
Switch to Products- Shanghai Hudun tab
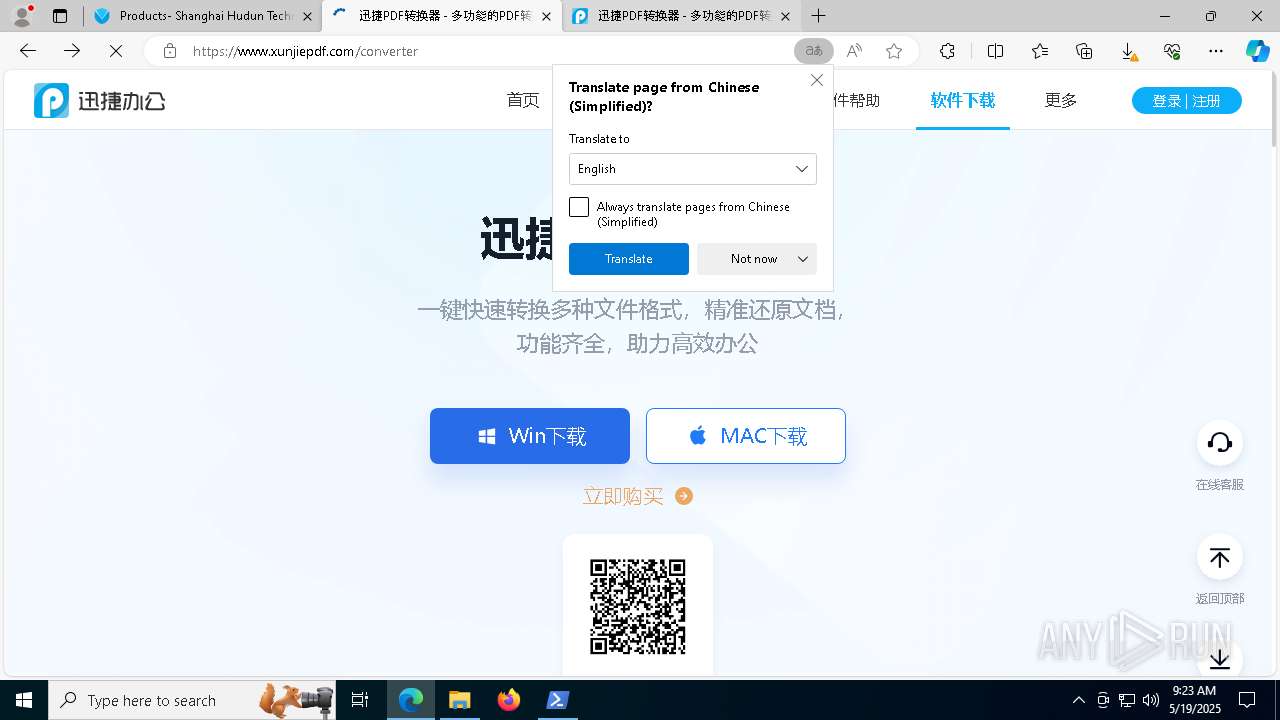(203, 16)
